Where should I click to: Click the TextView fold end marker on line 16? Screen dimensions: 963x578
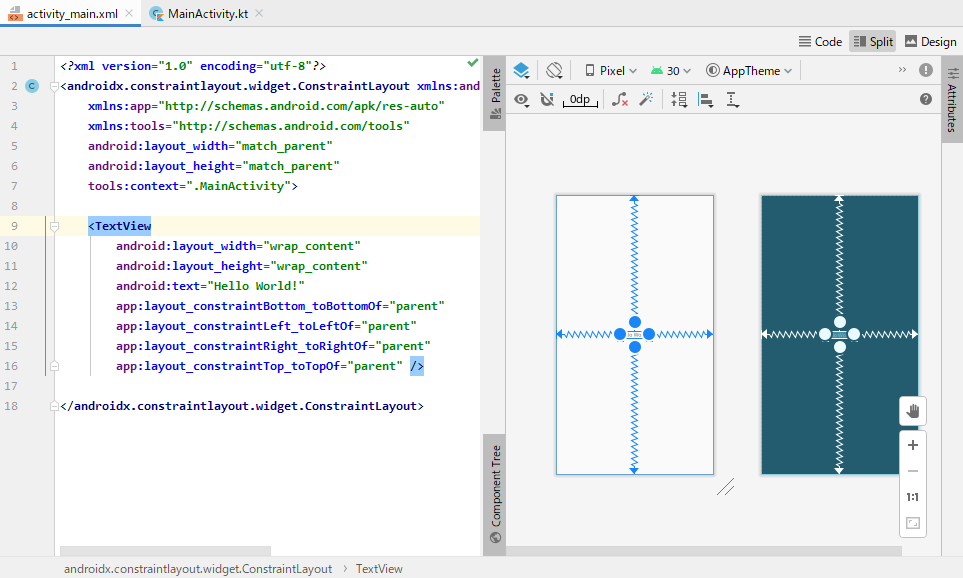click(54, 366)
